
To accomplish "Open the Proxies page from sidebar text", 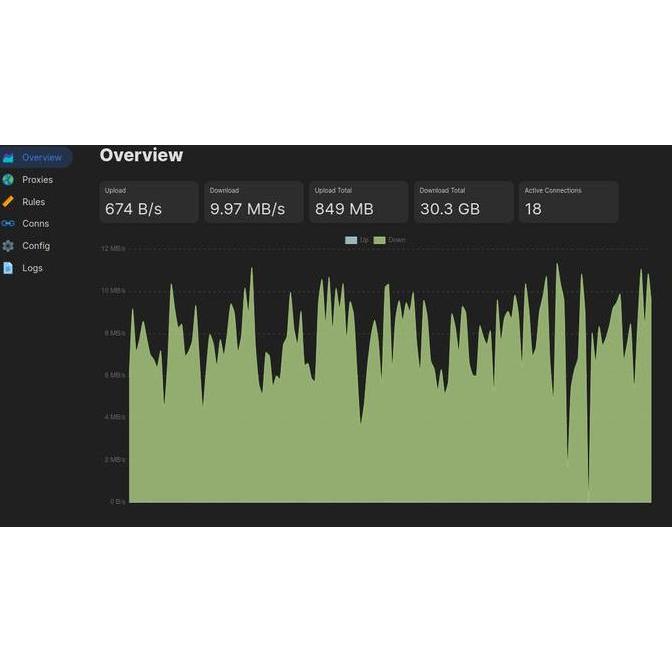I will click(37, 180).
